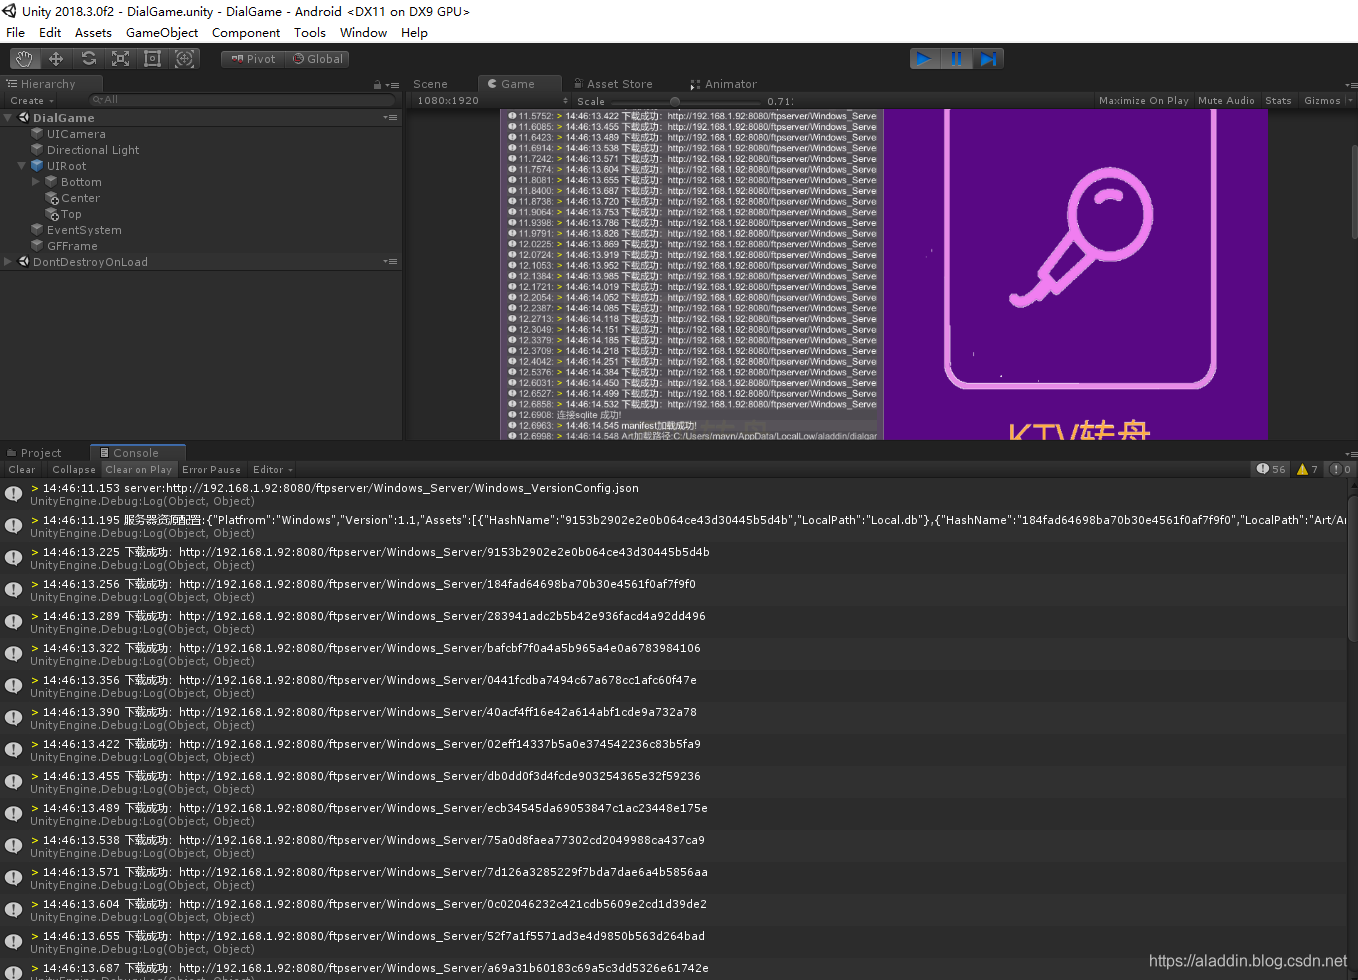Select the Rect Transform tool
Image resolution: width=1358 pixels, height=980 pixels.
pyautogui.click(x=152, y=59)
